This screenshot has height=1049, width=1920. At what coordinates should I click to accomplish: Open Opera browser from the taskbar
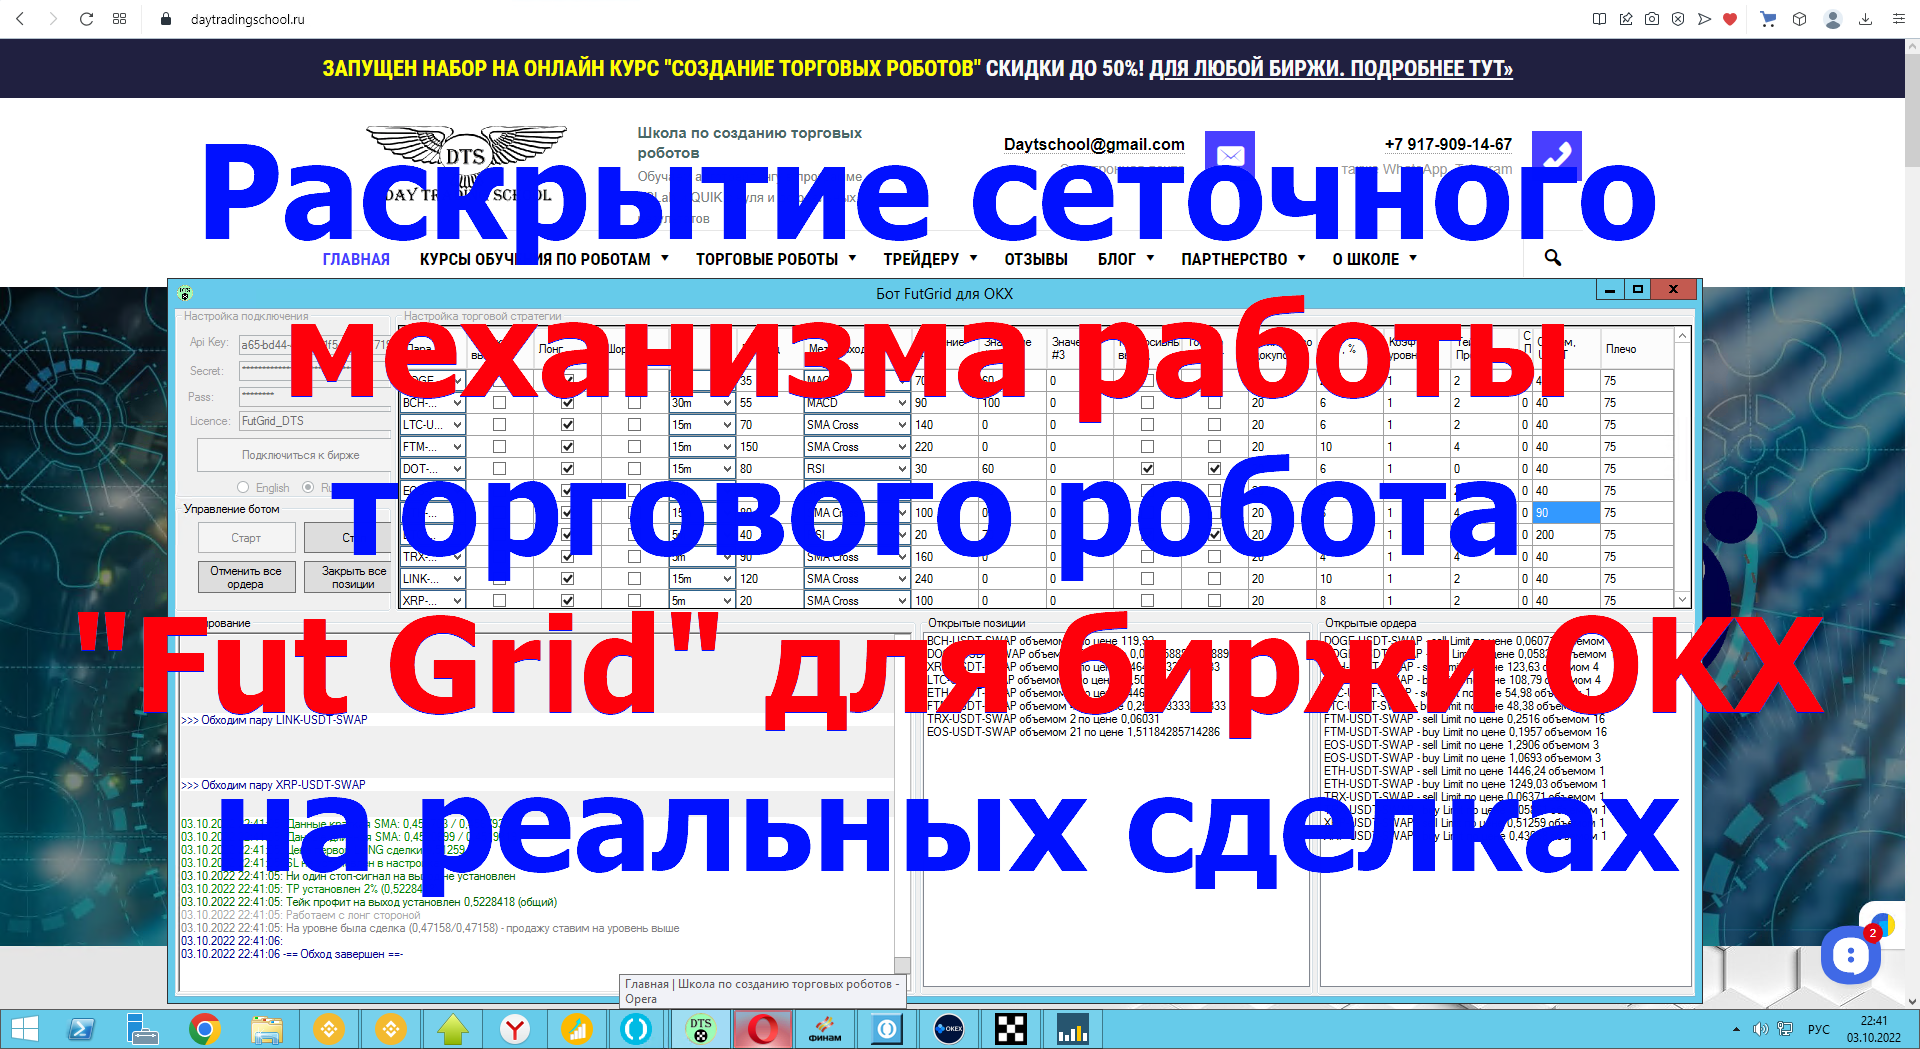[763, 1029]
